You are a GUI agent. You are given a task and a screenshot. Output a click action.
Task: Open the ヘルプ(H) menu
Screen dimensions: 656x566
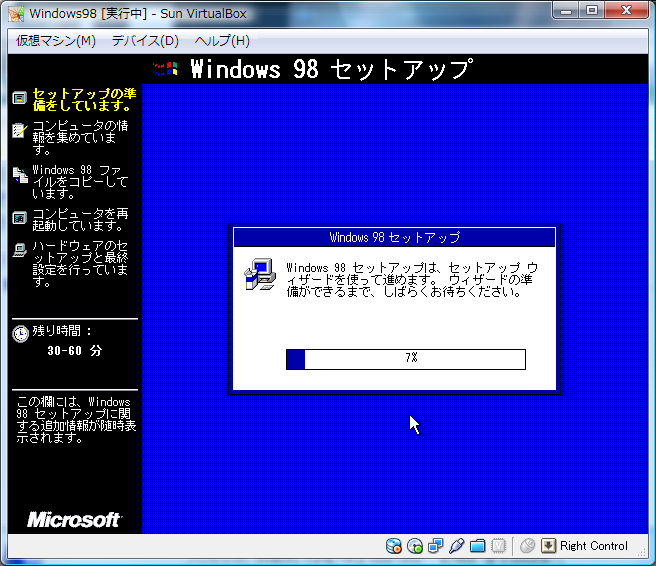click(x=222, y=41)
